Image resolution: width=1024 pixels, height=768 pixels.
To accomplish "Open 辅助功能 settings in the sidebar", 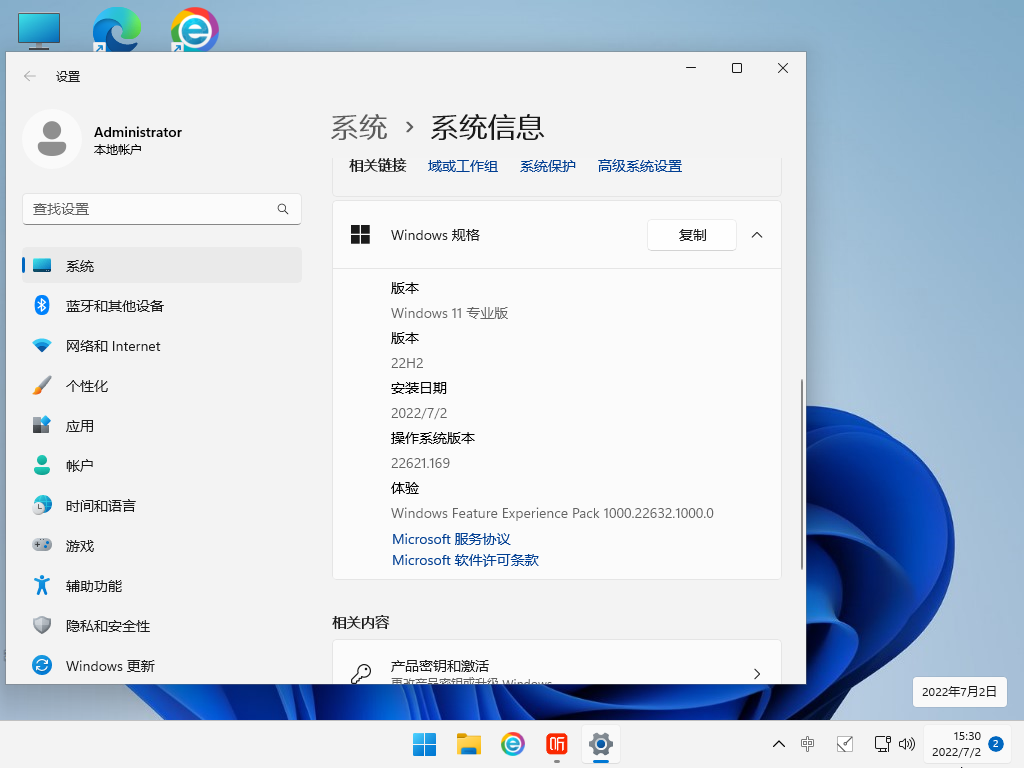I will pyautogui.click(x=96, y=585).
